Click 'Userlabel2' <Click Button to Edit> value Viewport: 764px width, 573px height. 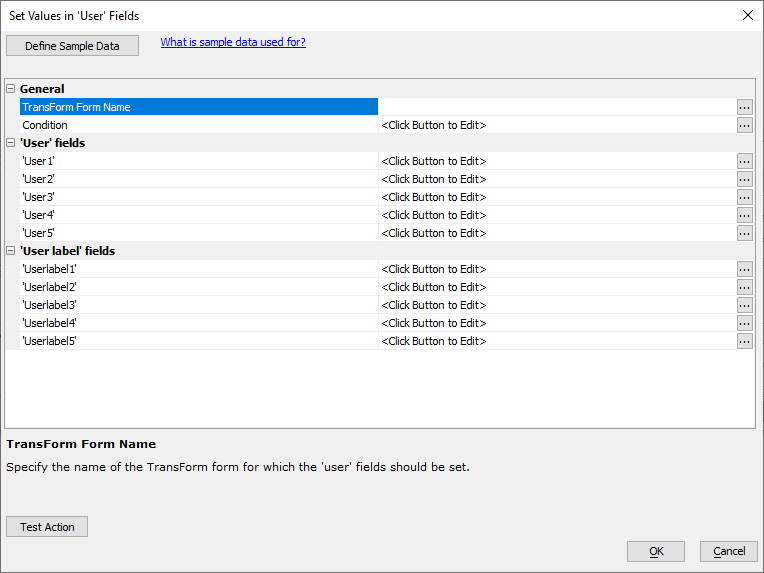click(x=434, y=287)
